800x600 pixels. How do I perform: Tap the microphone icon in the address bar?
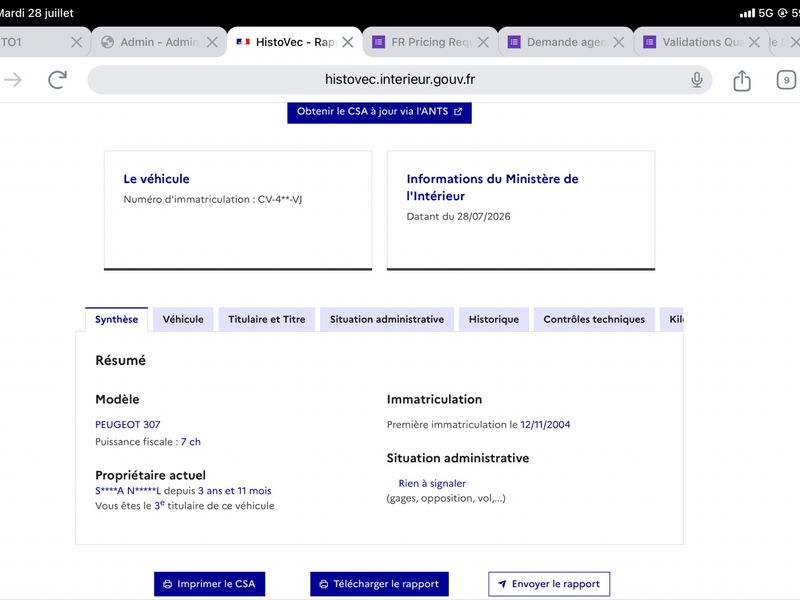pos(697,80)
